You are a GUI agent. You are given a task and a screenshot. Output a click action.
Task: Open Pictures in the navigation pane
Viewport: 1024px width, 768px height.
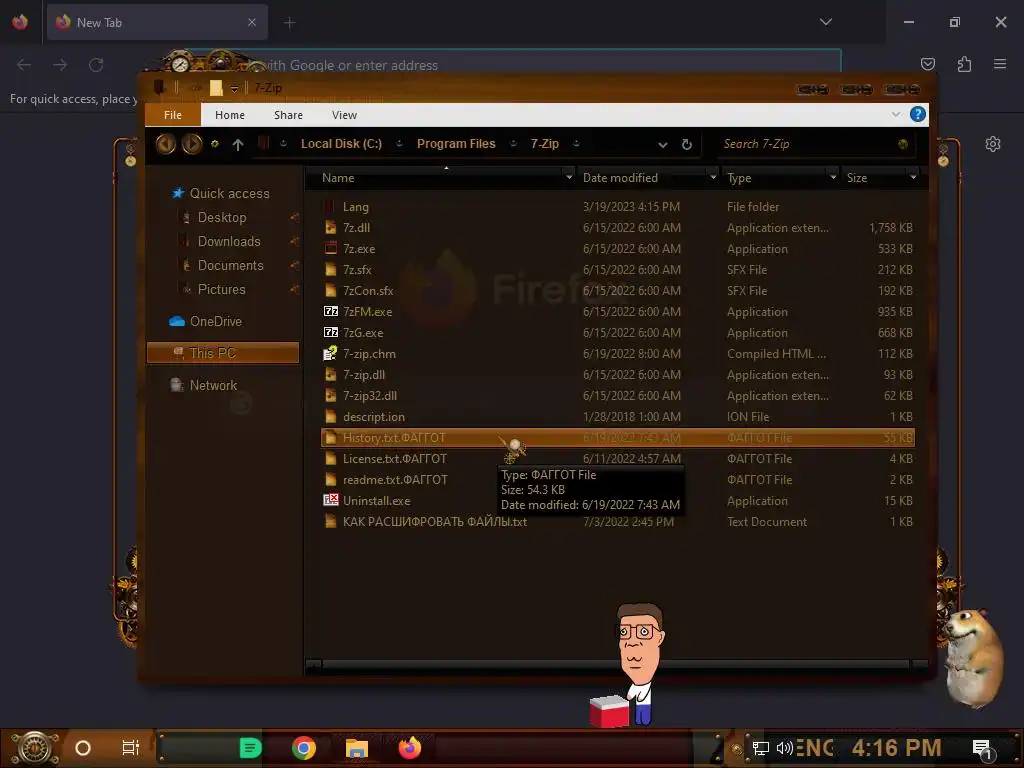[221, 289]
